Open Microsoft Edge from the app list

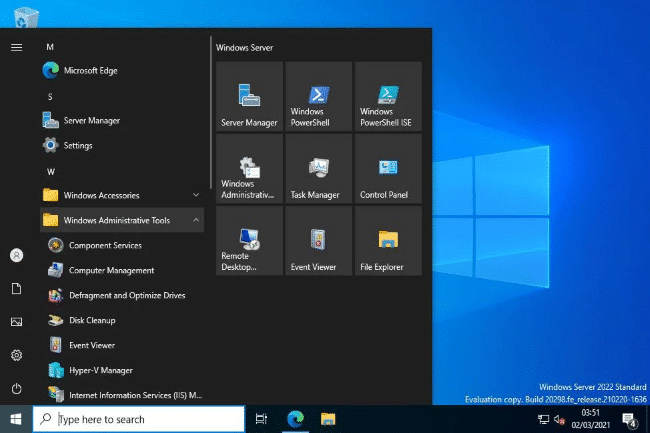[91, 71]
